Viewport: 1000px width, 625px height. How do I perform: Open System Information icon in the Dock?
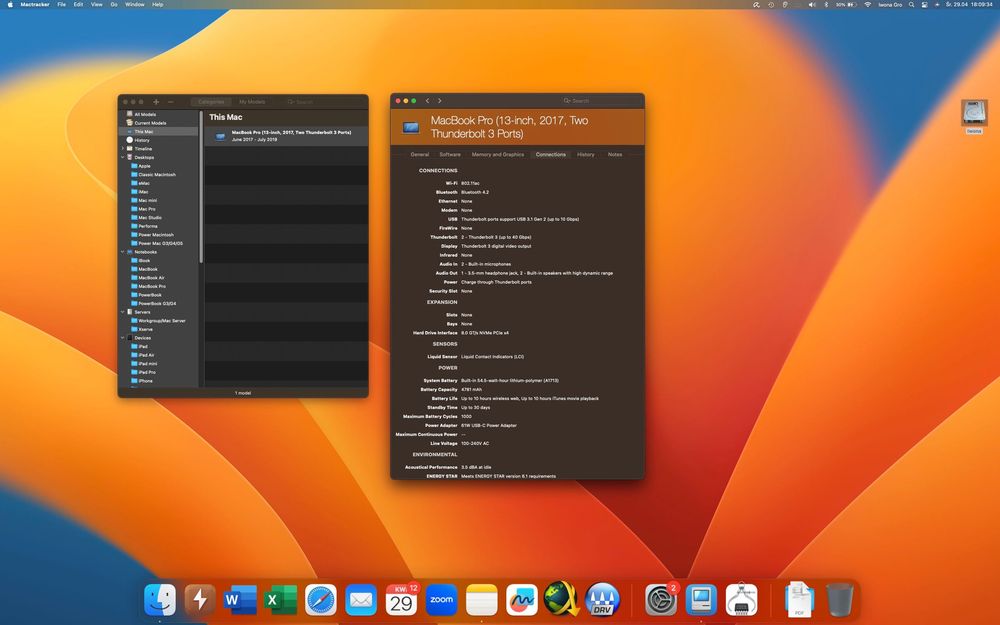[741, 599]
